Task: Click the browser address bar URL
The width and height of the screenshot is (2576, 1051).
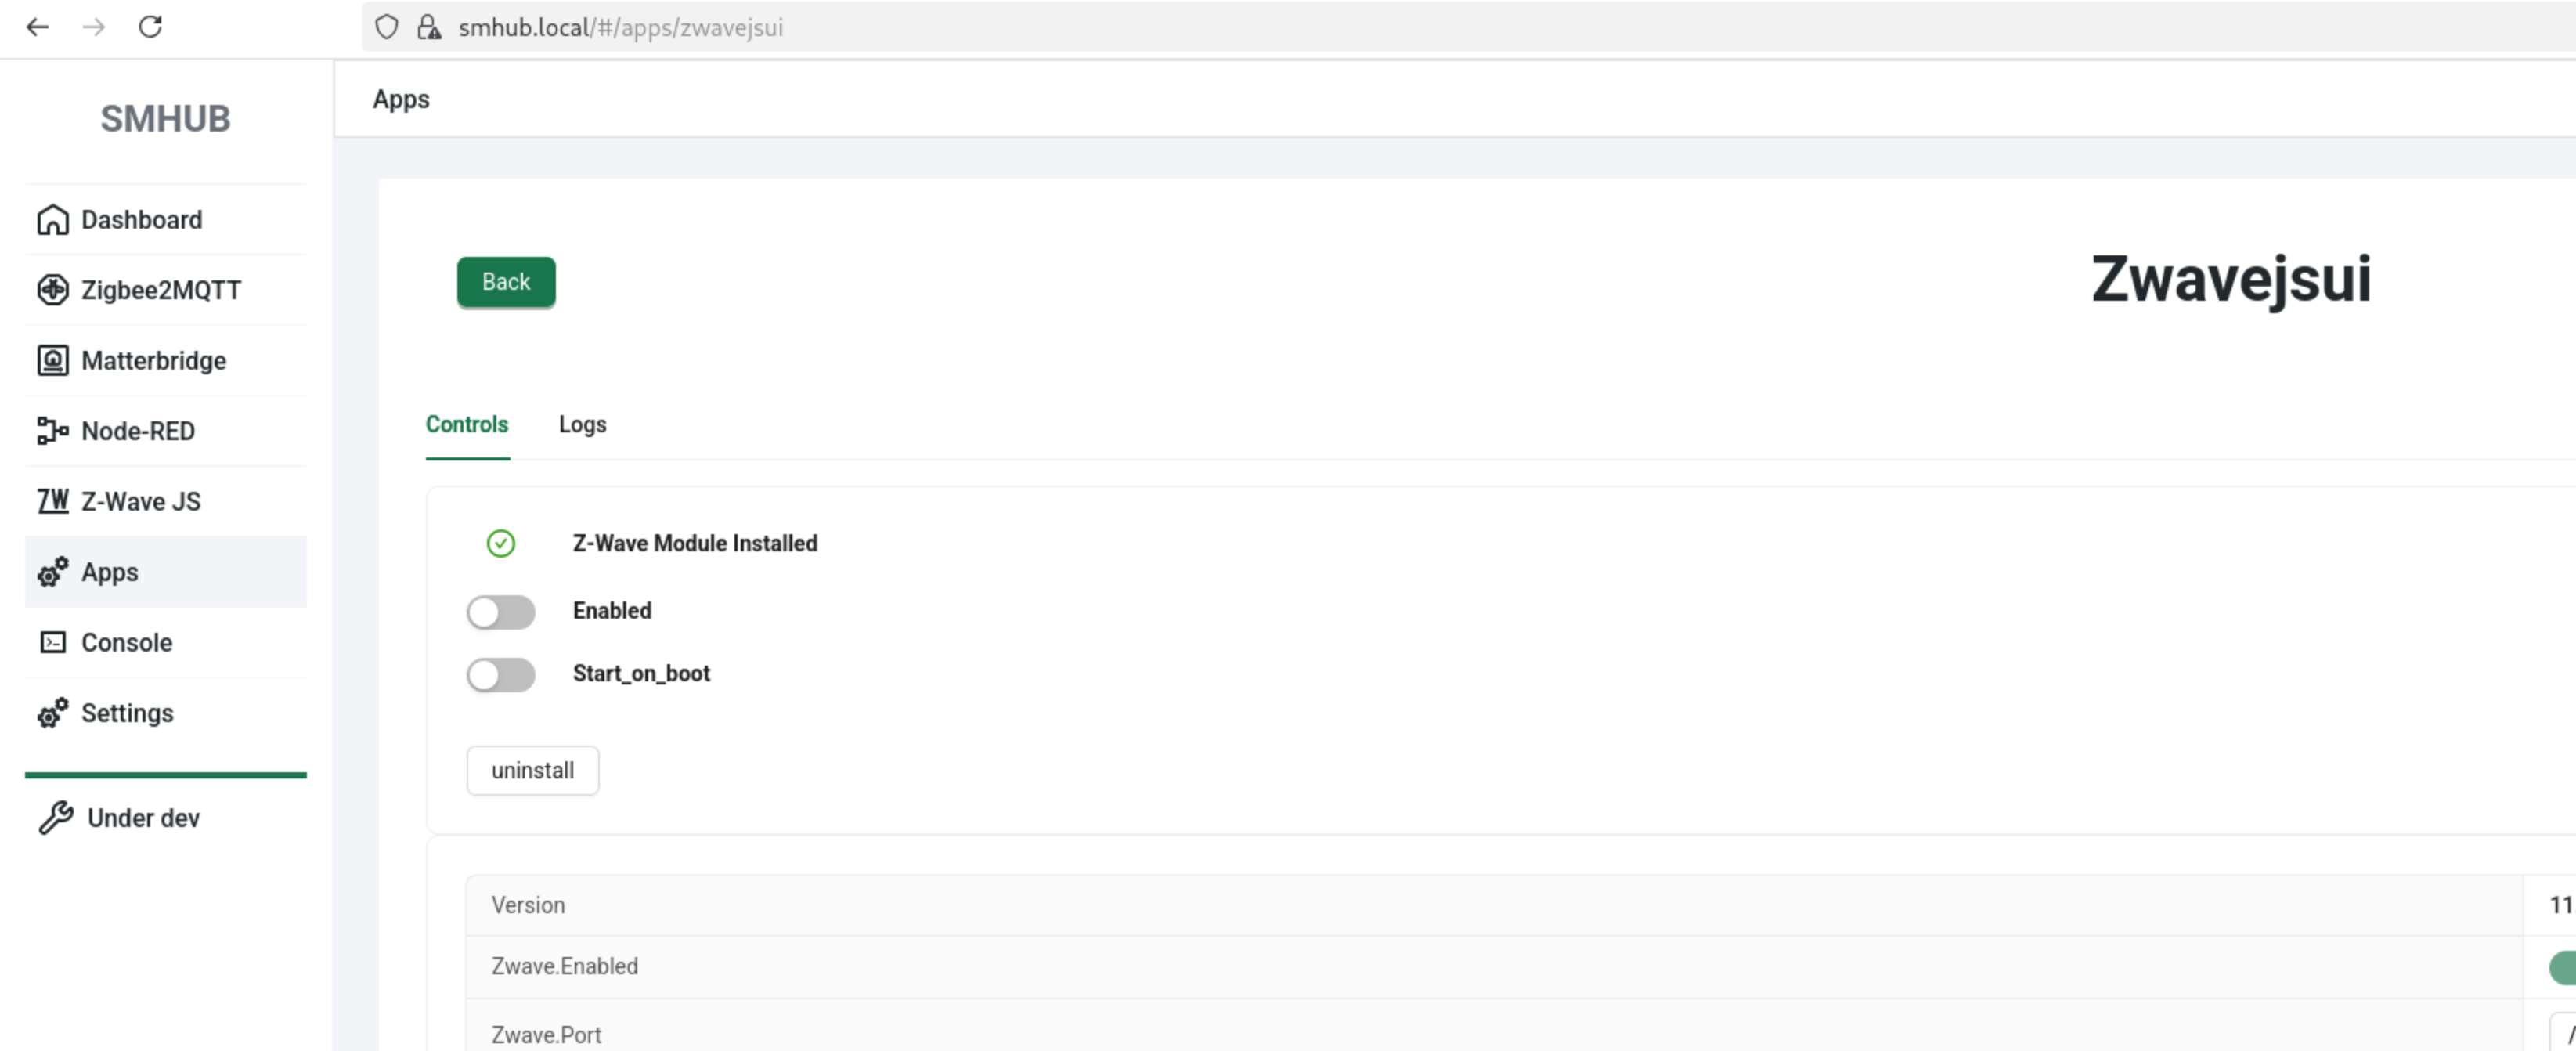Action: click(x=620, y=27)
